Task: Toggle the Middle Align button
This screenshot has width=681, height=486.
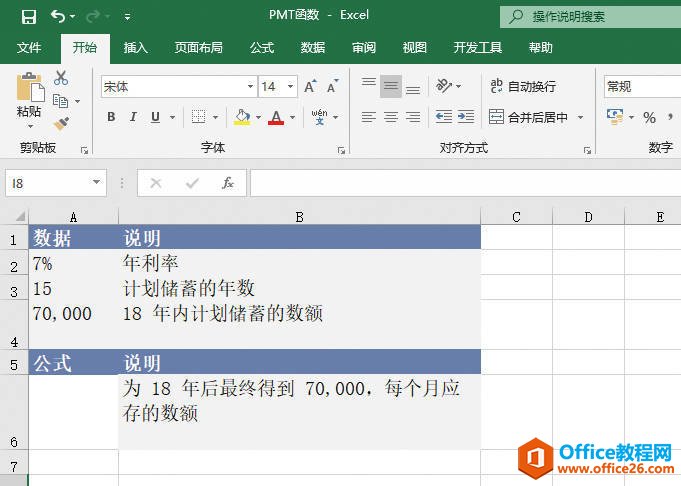Action: click(x=391, y=86)
